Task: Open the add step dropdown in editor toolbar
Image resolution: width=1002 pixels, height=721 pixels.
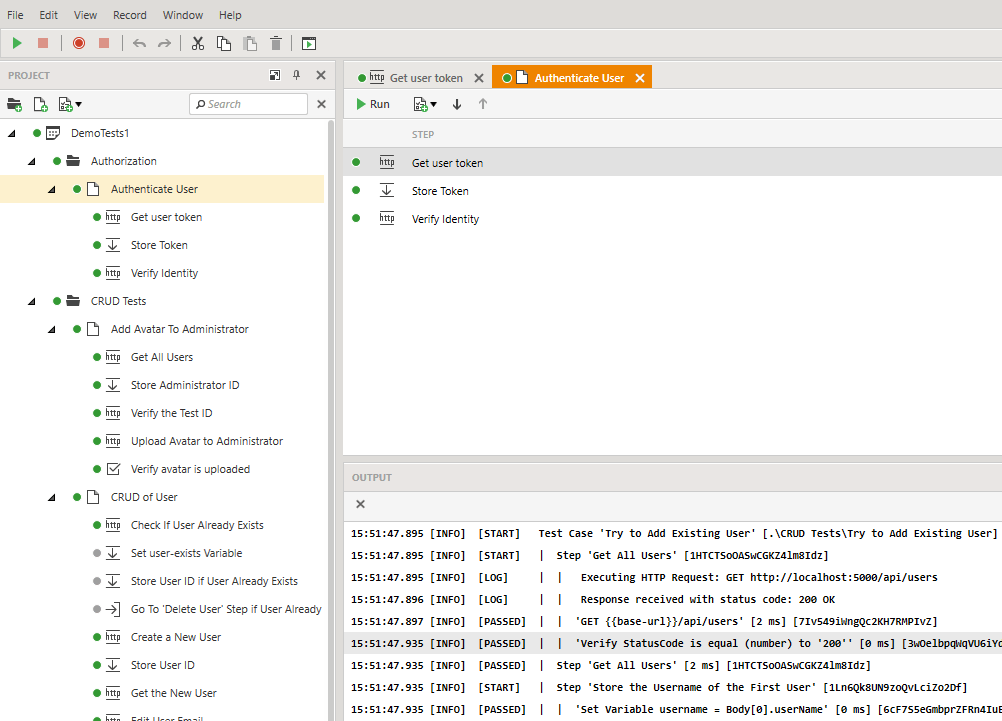Action: coord(425,104)
